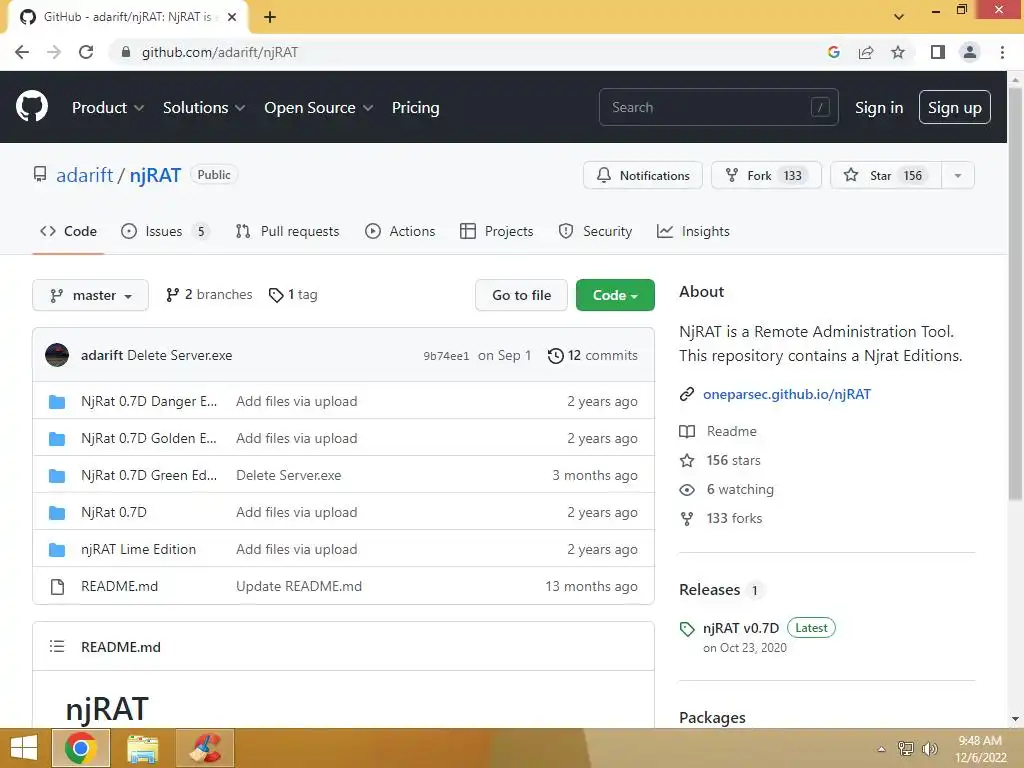Click Notifications button
Screen dimensions: 1024x768
click(643, 175)
